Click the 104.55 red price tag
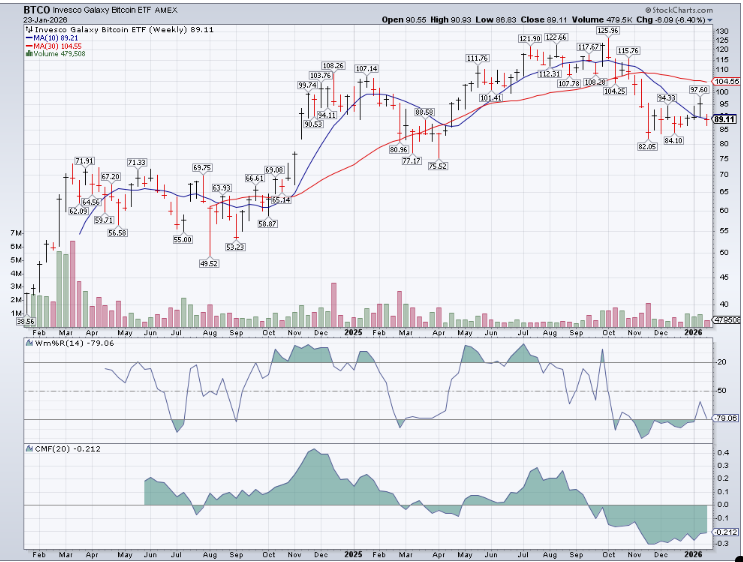Viewport: 743px width, 562px height. (x=725, y=81)
